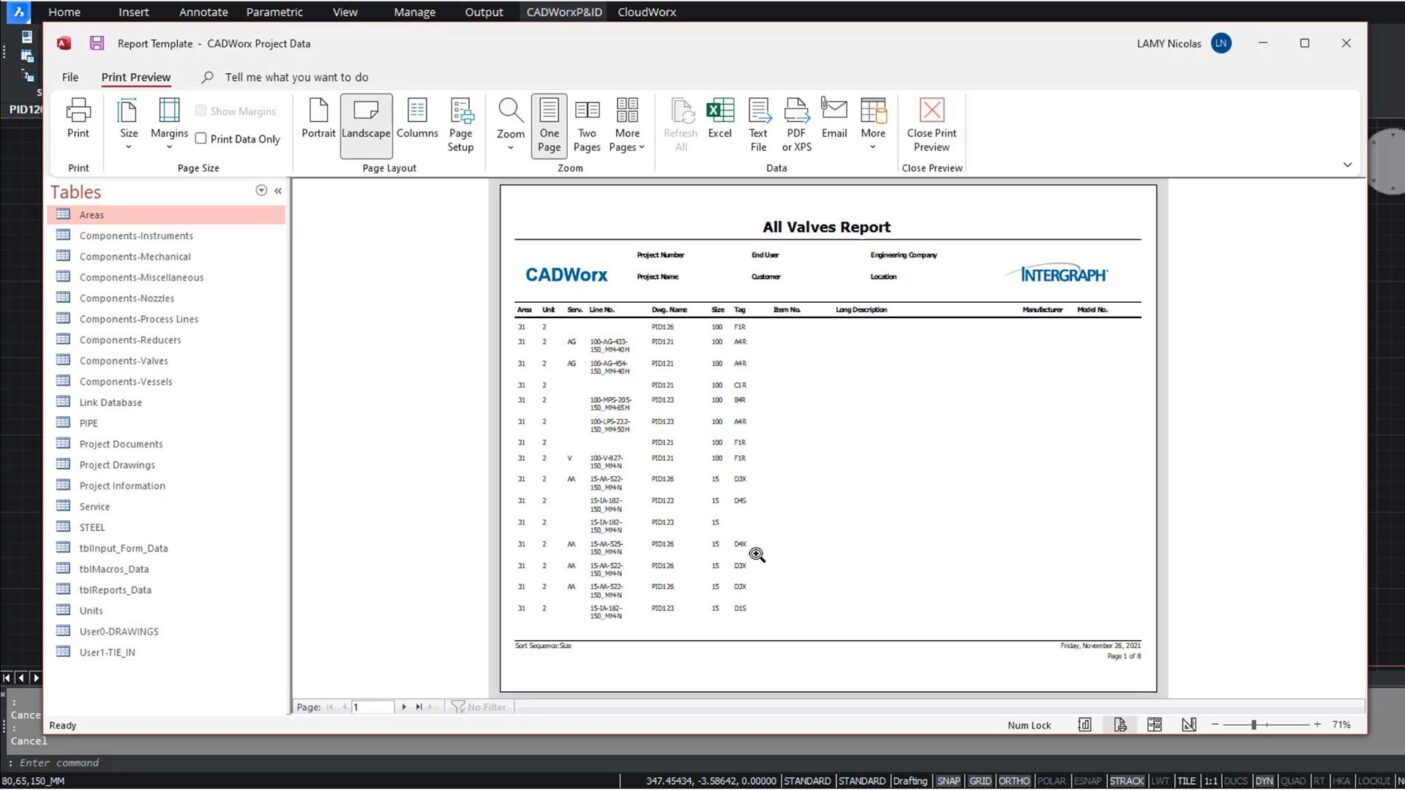Open the tblReports_Data table

point(166,590)
